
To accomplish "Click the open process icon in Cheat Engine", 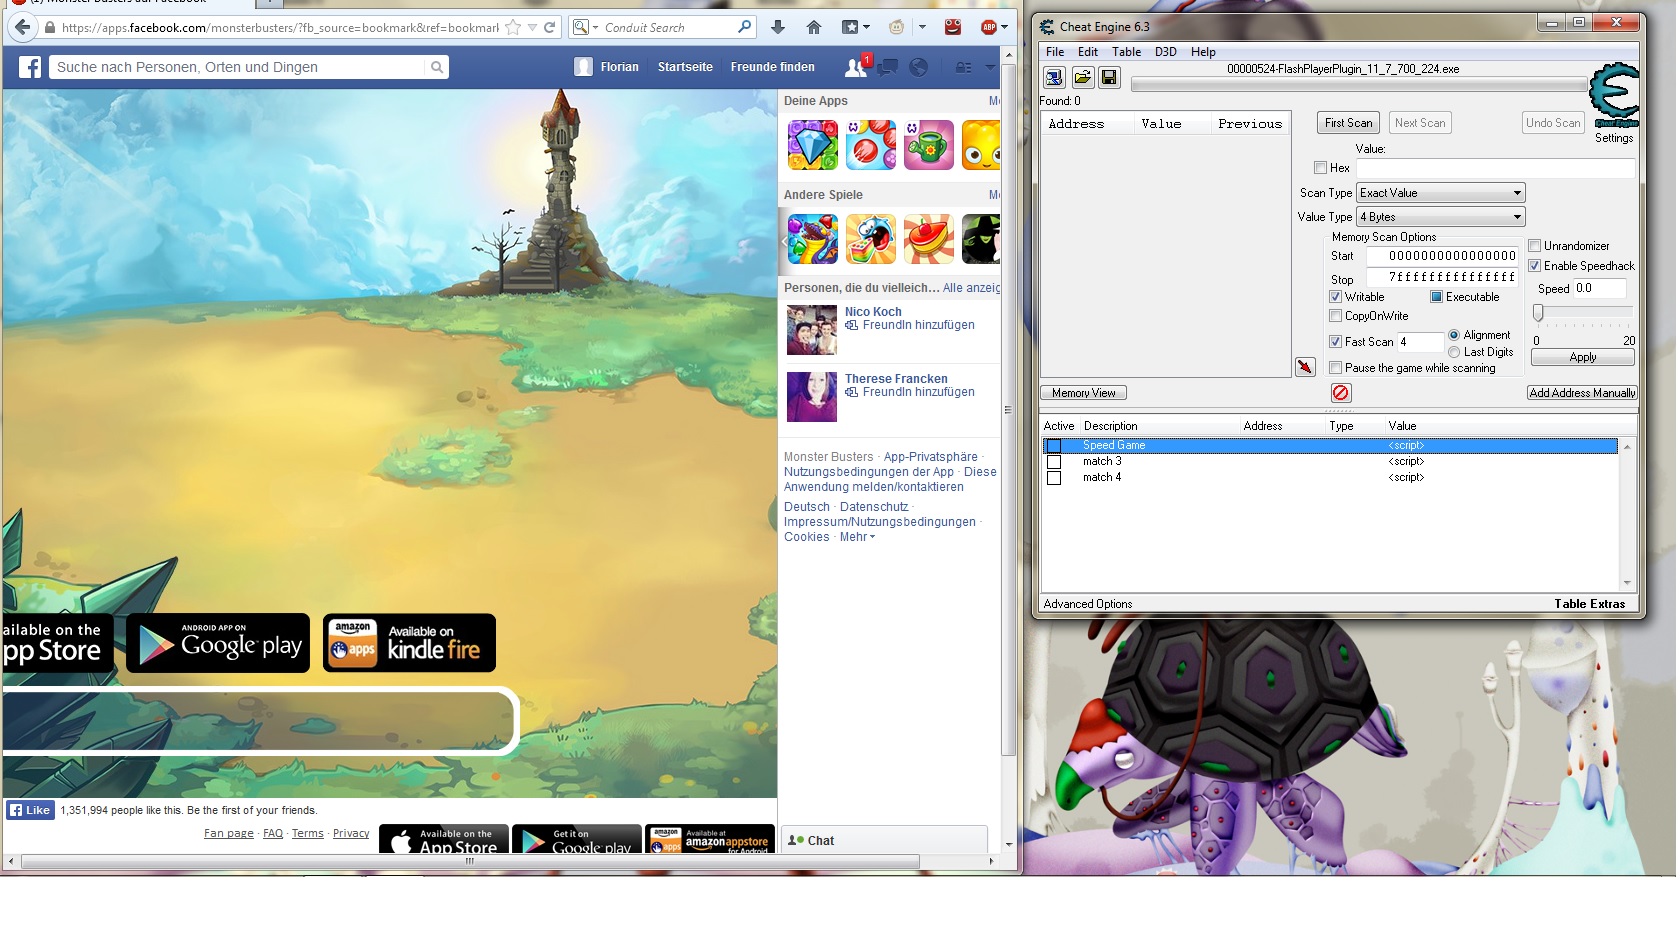I will point(1054,77).
